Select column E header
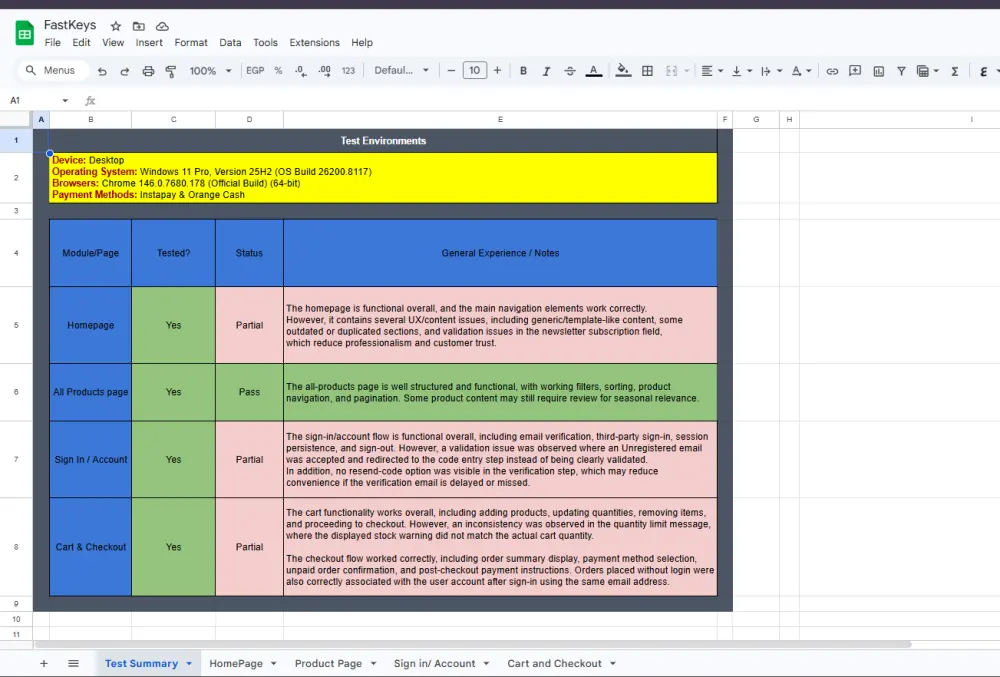The width and height of the screenshot is (1000, 677). click(x=500, y=119)
